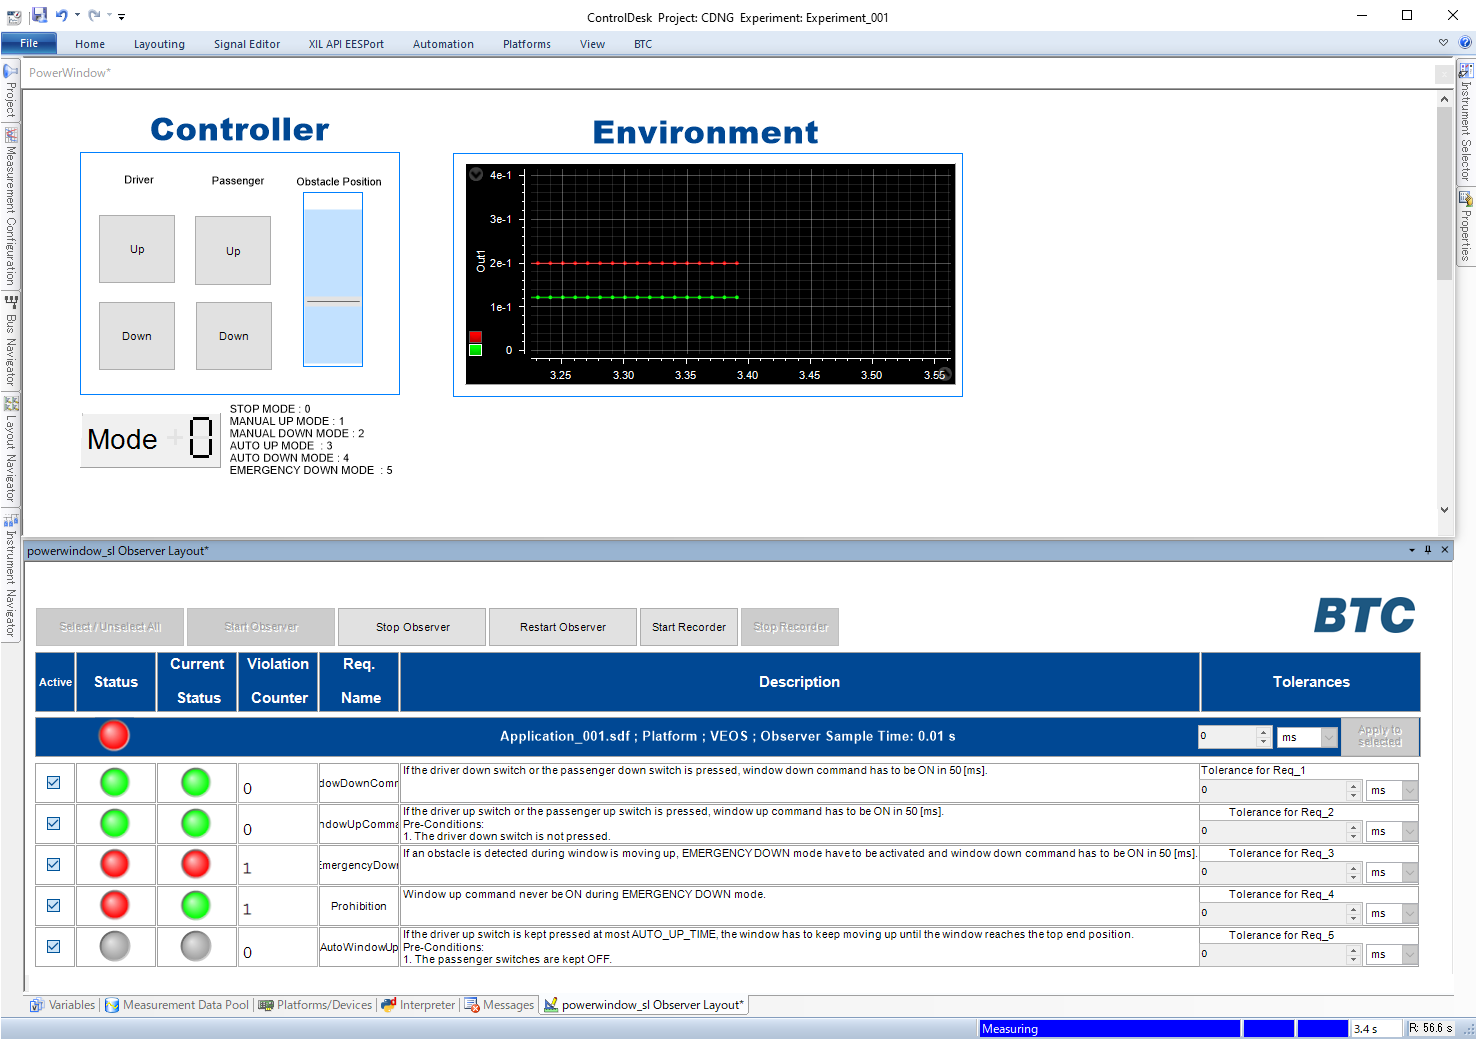Uncheck Active checkbox for AutoWindowUp row
This screenshot has height=1040, width=1477.
click(54, 947)
